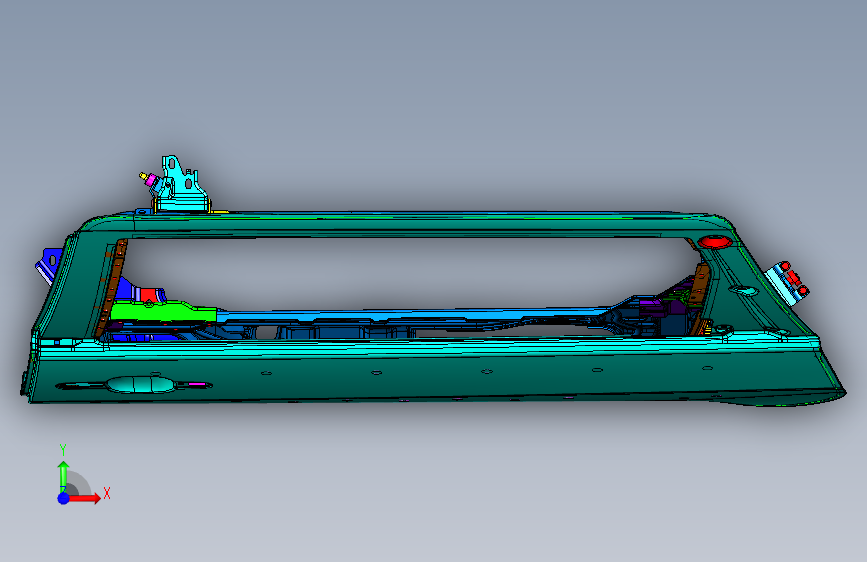Select the red circular cap on frame corner

pos(714,242)
